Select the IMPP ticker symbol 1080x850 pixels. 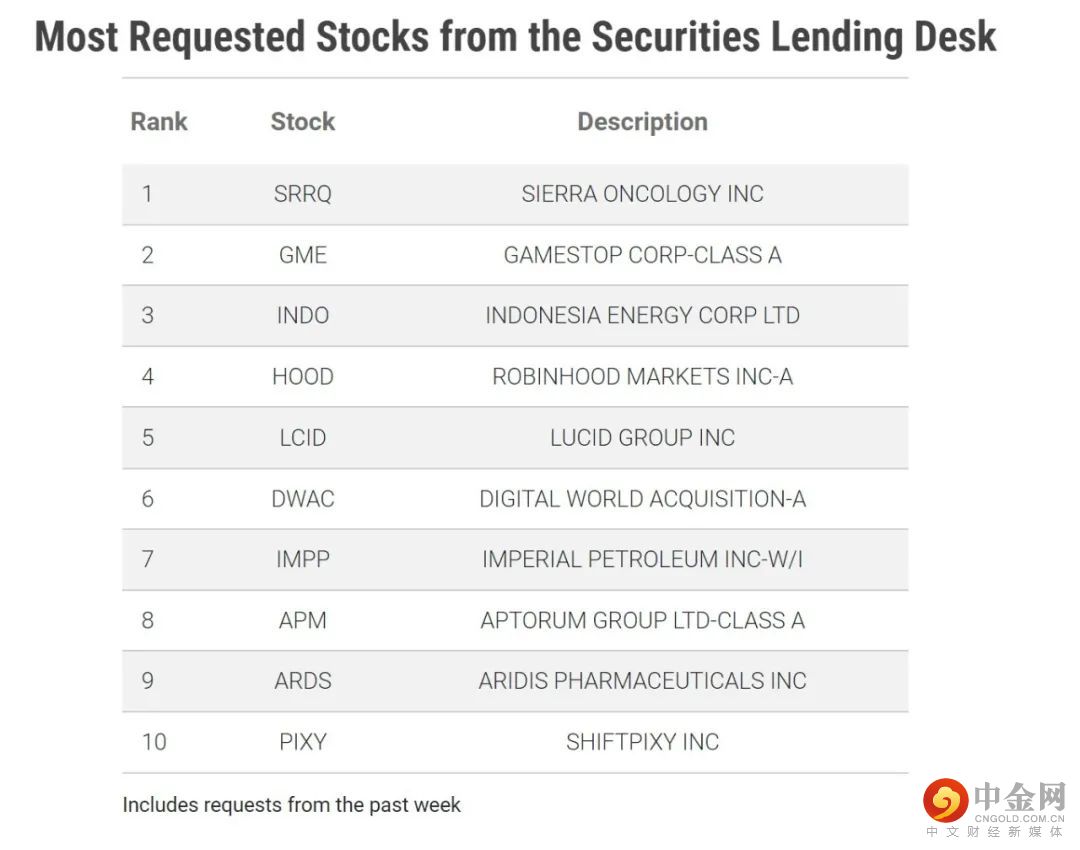click(x=302, y=559)
